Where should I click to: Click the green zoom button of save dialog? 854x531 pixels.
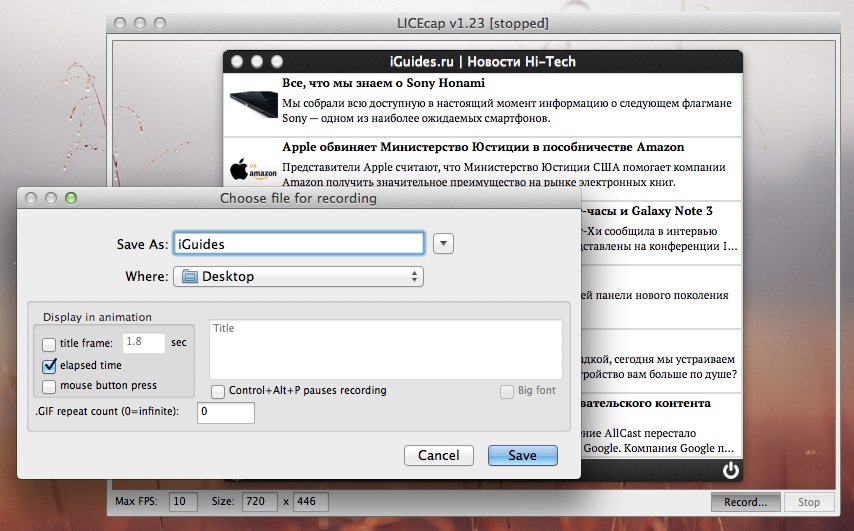pos(71,198)
